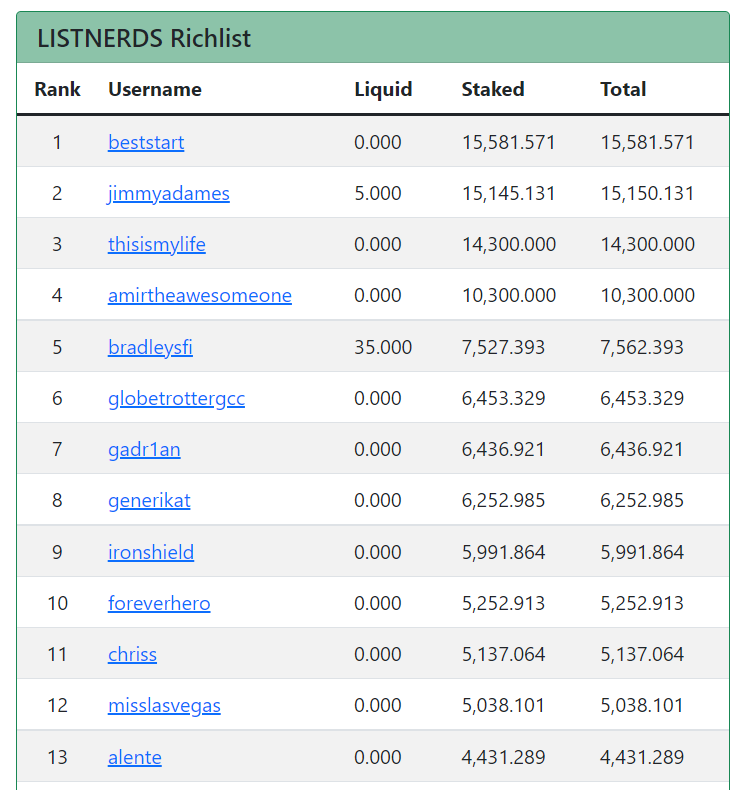Select ironshield total 5,991.864
This screenshot has height=790, width=741.
[x=642, y=553]
